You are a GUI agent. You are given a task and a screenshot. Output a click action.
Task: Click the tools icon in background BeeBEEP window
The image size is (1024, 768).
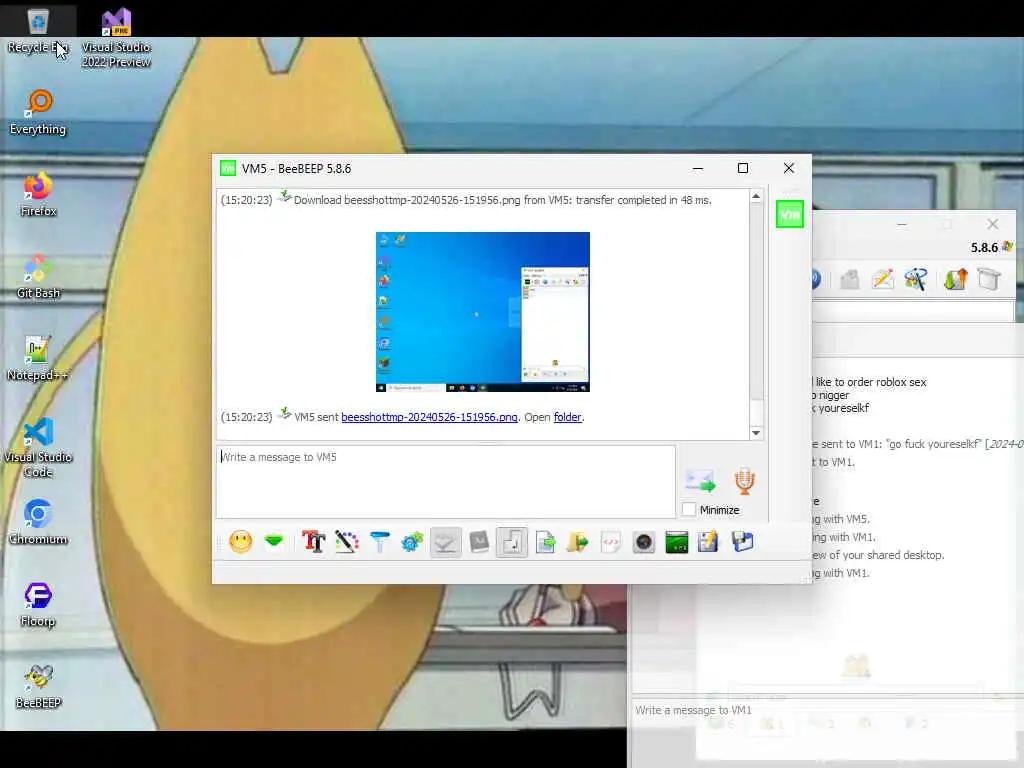916,280
